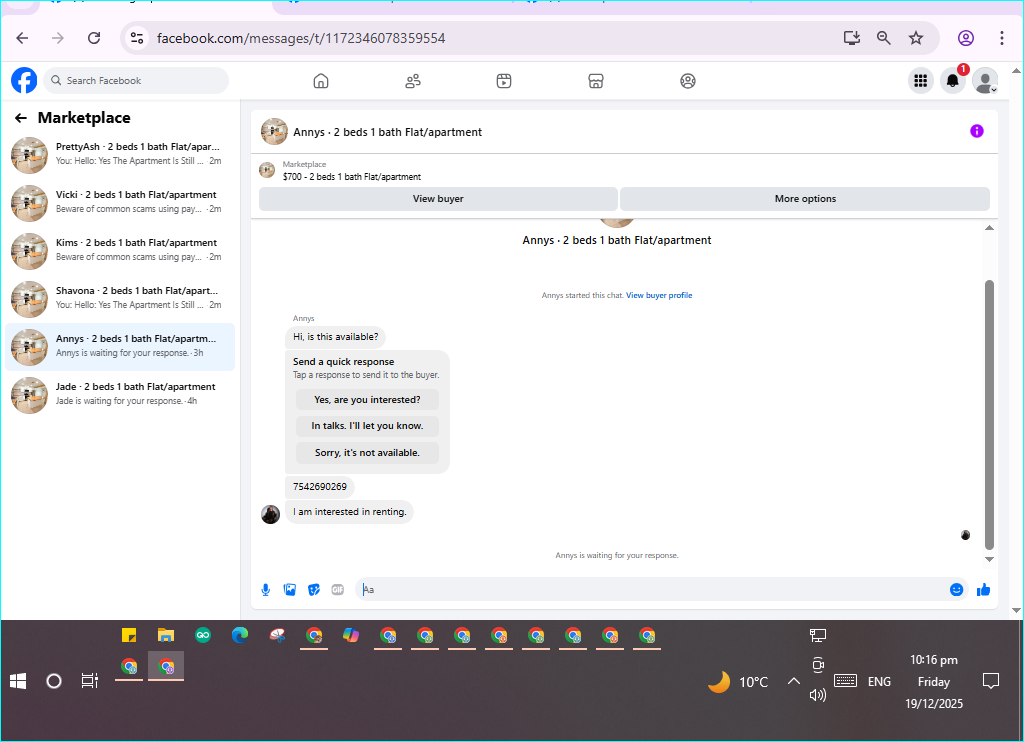Send 'Yes, are you interested?' quick response

[367, 400]
